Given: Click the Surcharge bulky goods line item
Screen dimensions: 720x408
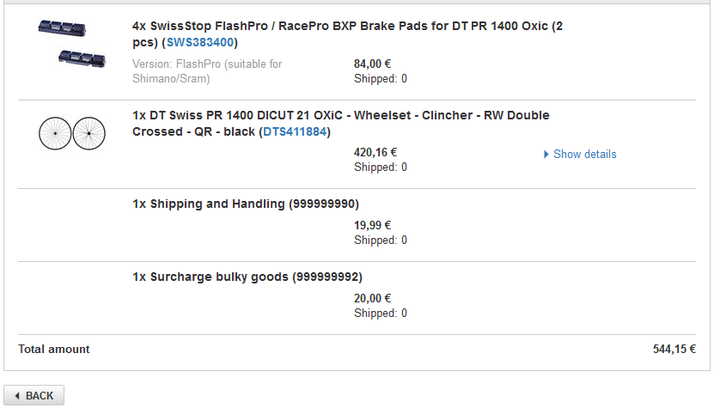Looking at the screenshot, I should pyautogui.click(x=248, y=277).
